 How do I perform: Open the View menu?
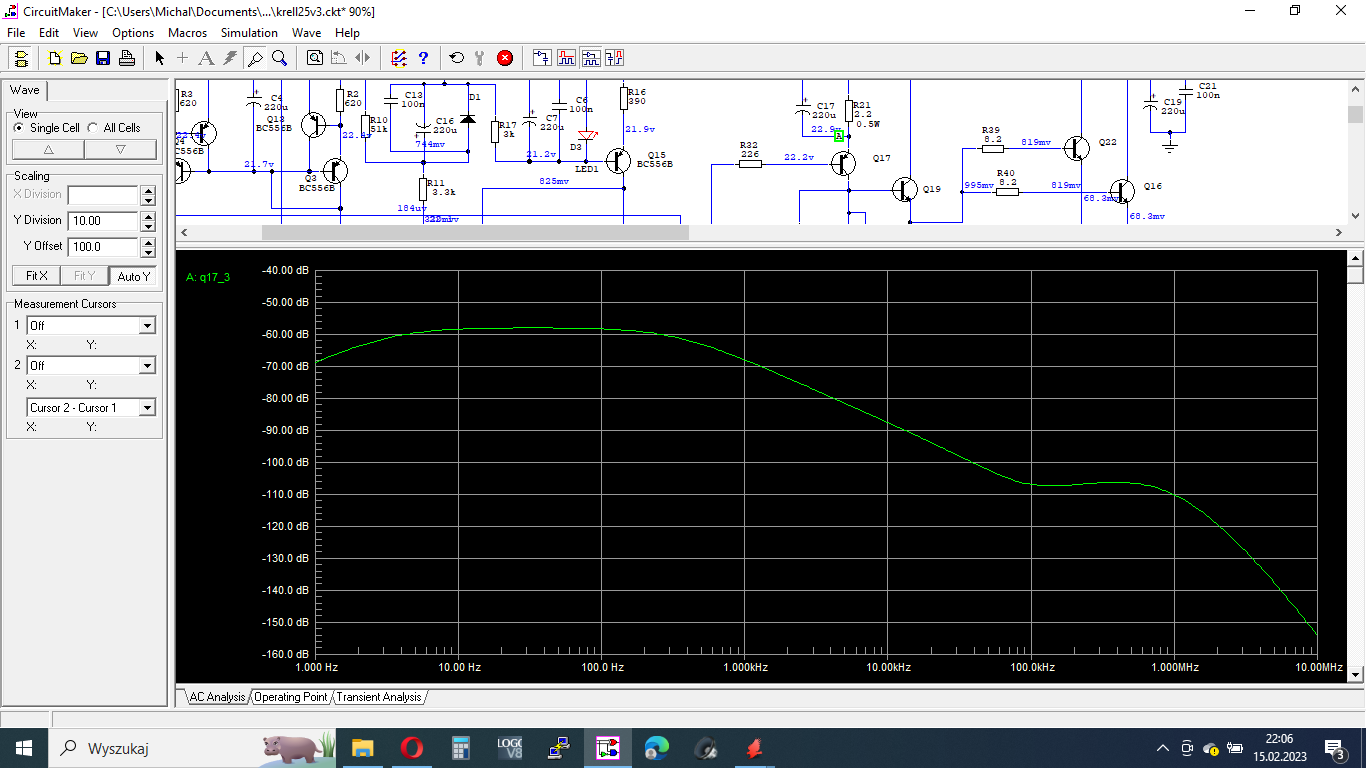85,33
